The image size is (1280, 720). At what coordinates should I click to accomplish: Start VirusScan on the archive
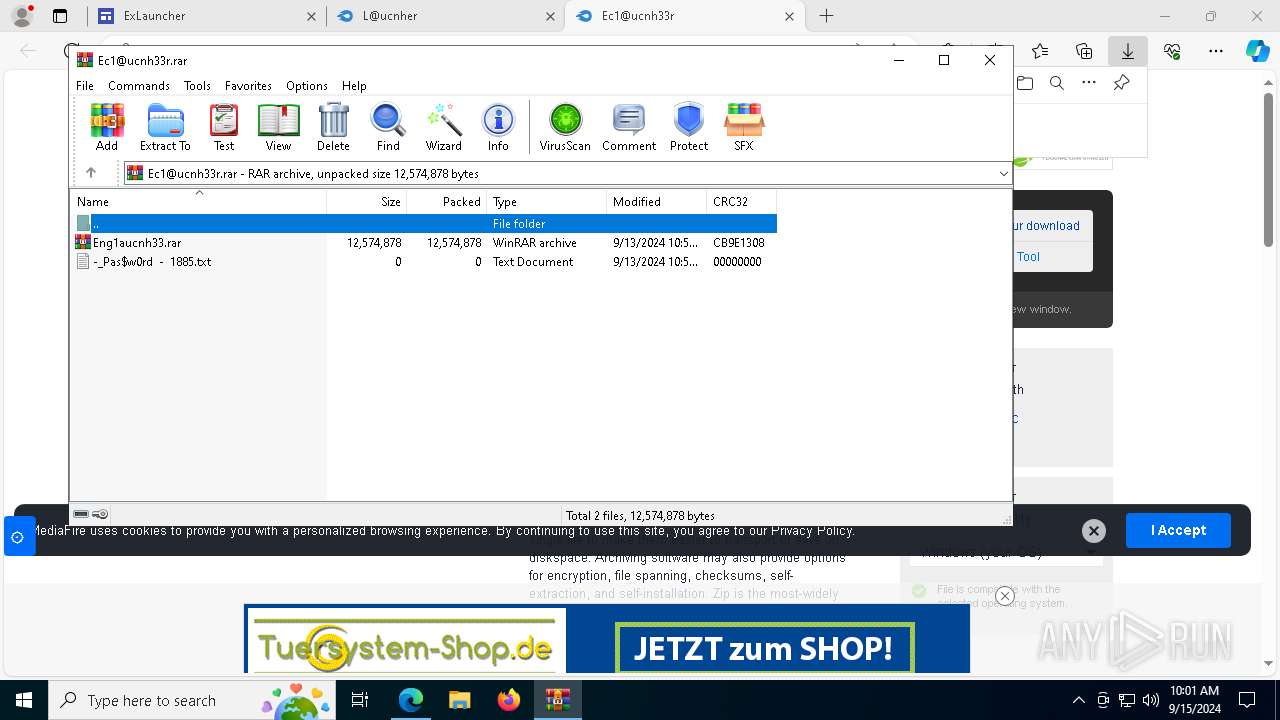coord(565,127)
